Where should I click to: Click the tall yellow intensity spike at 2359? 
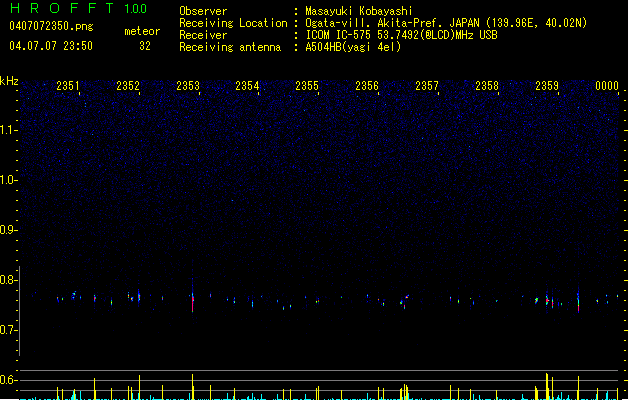pos(547,386)
